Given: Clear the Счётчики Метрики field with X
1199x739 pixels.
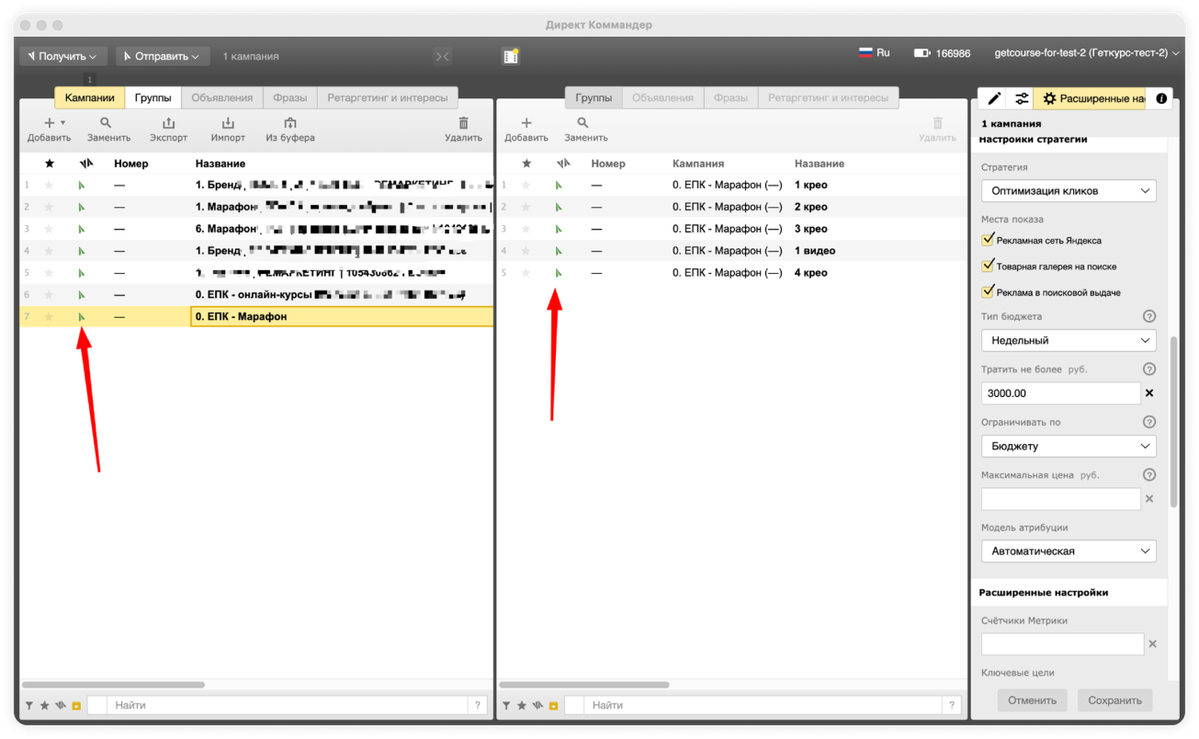Looking at the screenshot, I should [x=1152, y=644].
